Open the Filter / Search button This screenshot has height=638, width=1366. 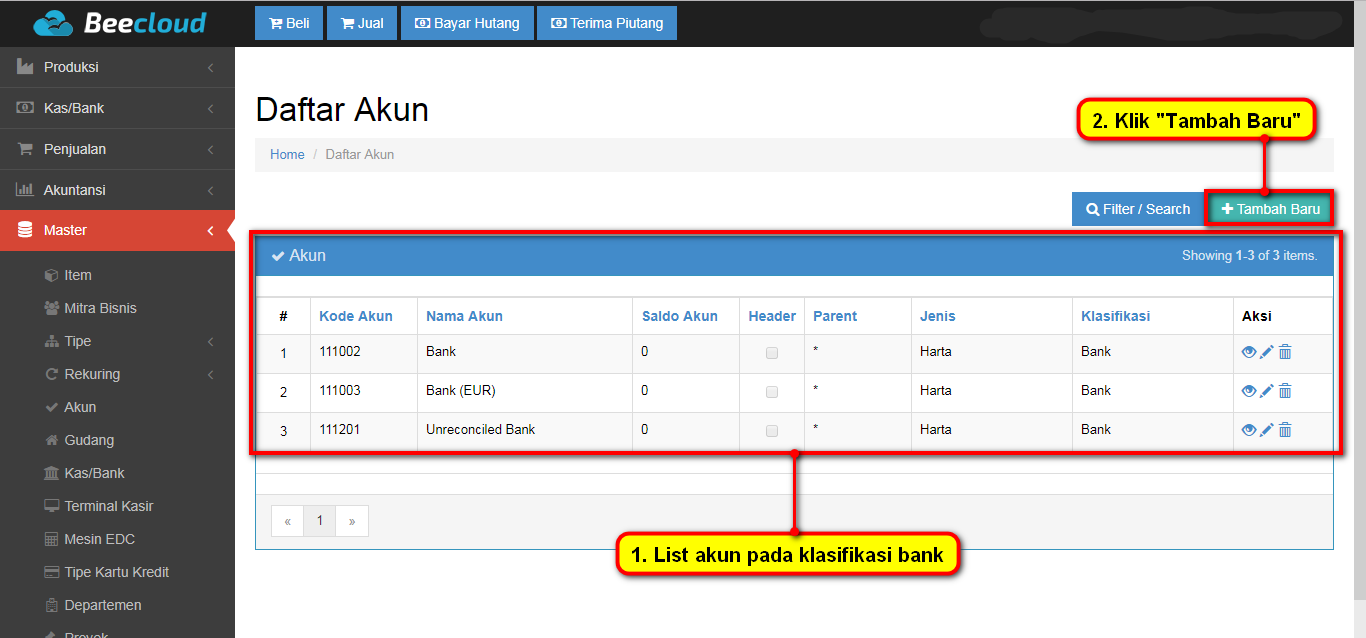1137,209
